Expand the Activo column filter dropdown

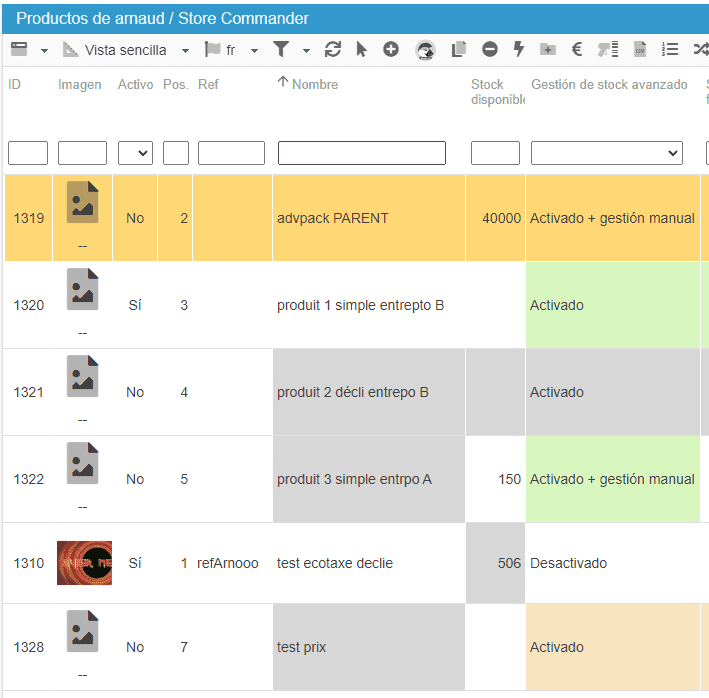[x=135, y=153]
